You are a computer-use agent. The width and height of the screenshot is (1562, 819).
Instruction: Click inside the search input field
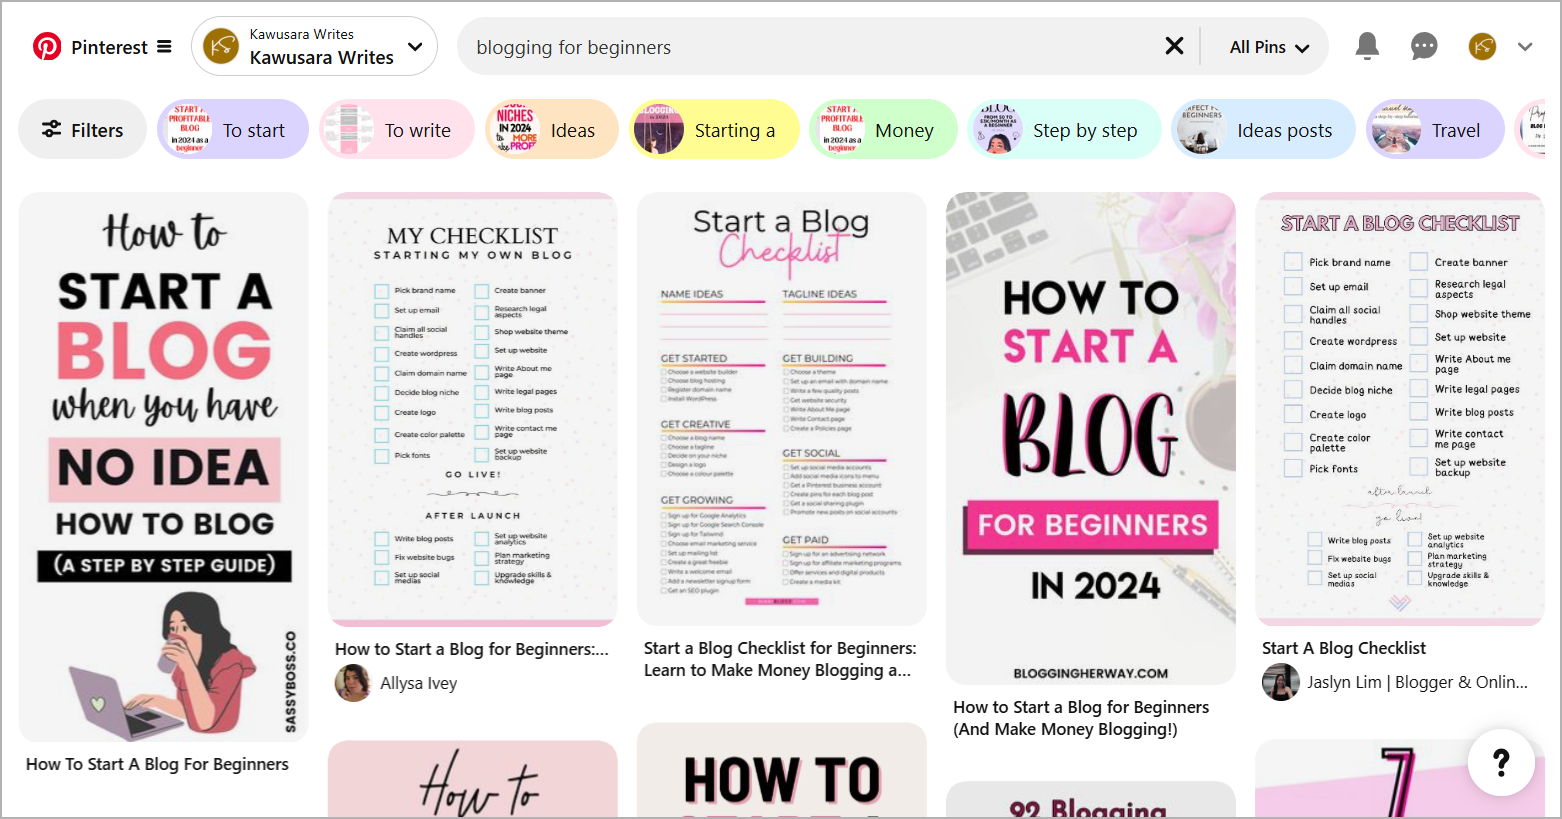point(700,46)
